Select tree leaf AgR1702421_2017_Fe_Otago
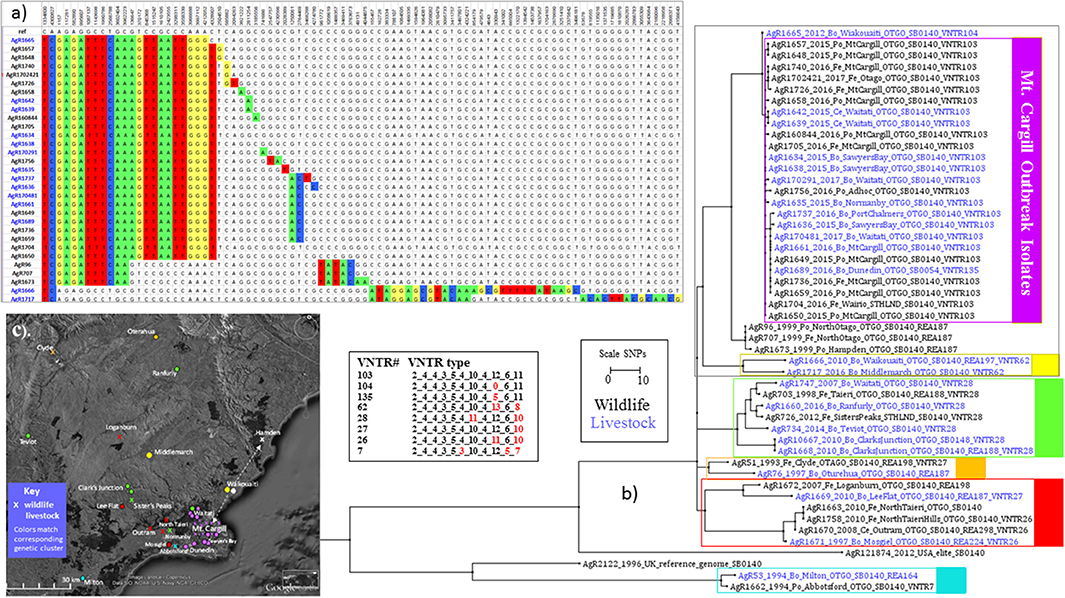This screenshot has width=1065, height=598. (x=876, y=78)
